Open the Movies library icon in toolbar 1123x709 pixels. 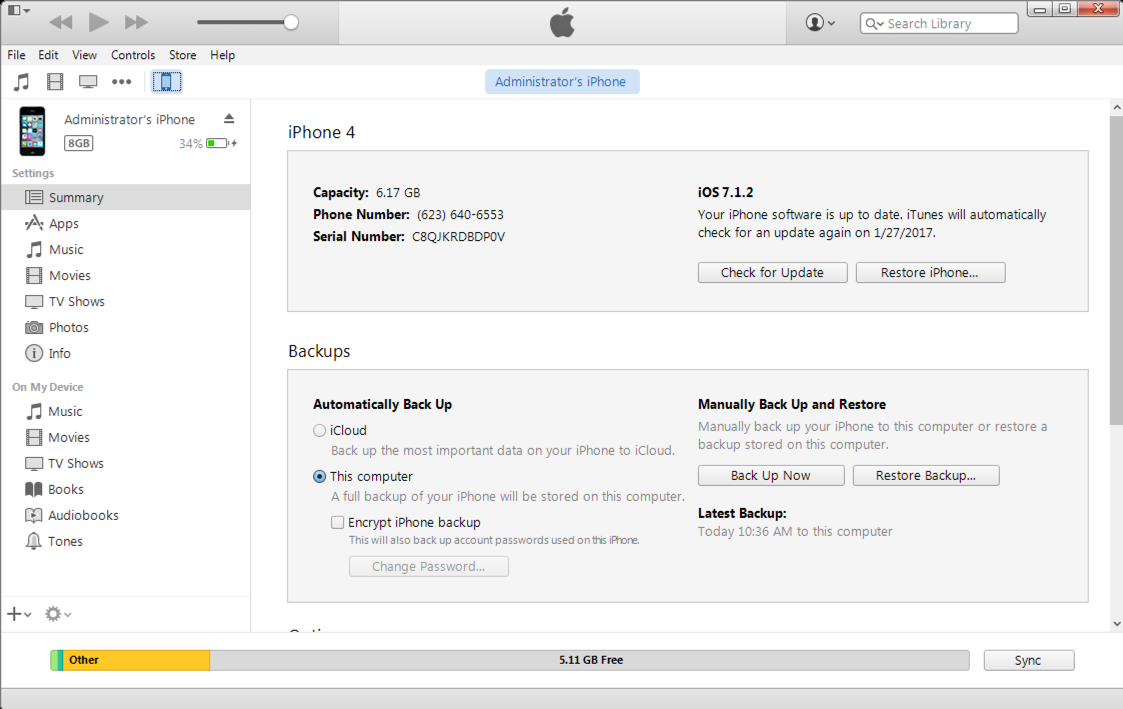coord(55,82)
